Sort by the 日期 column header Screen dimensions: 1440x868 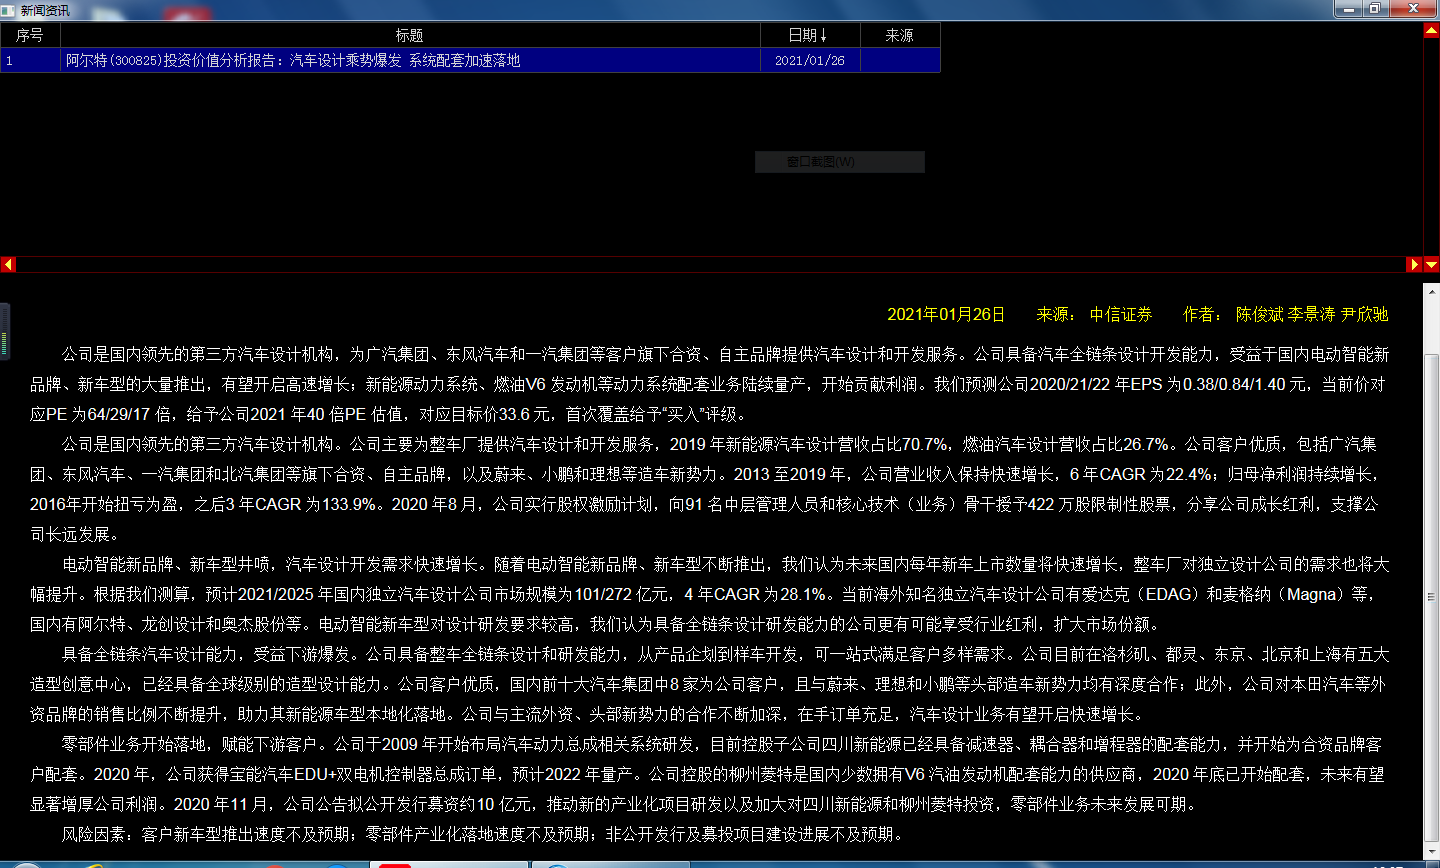point(810,35)
